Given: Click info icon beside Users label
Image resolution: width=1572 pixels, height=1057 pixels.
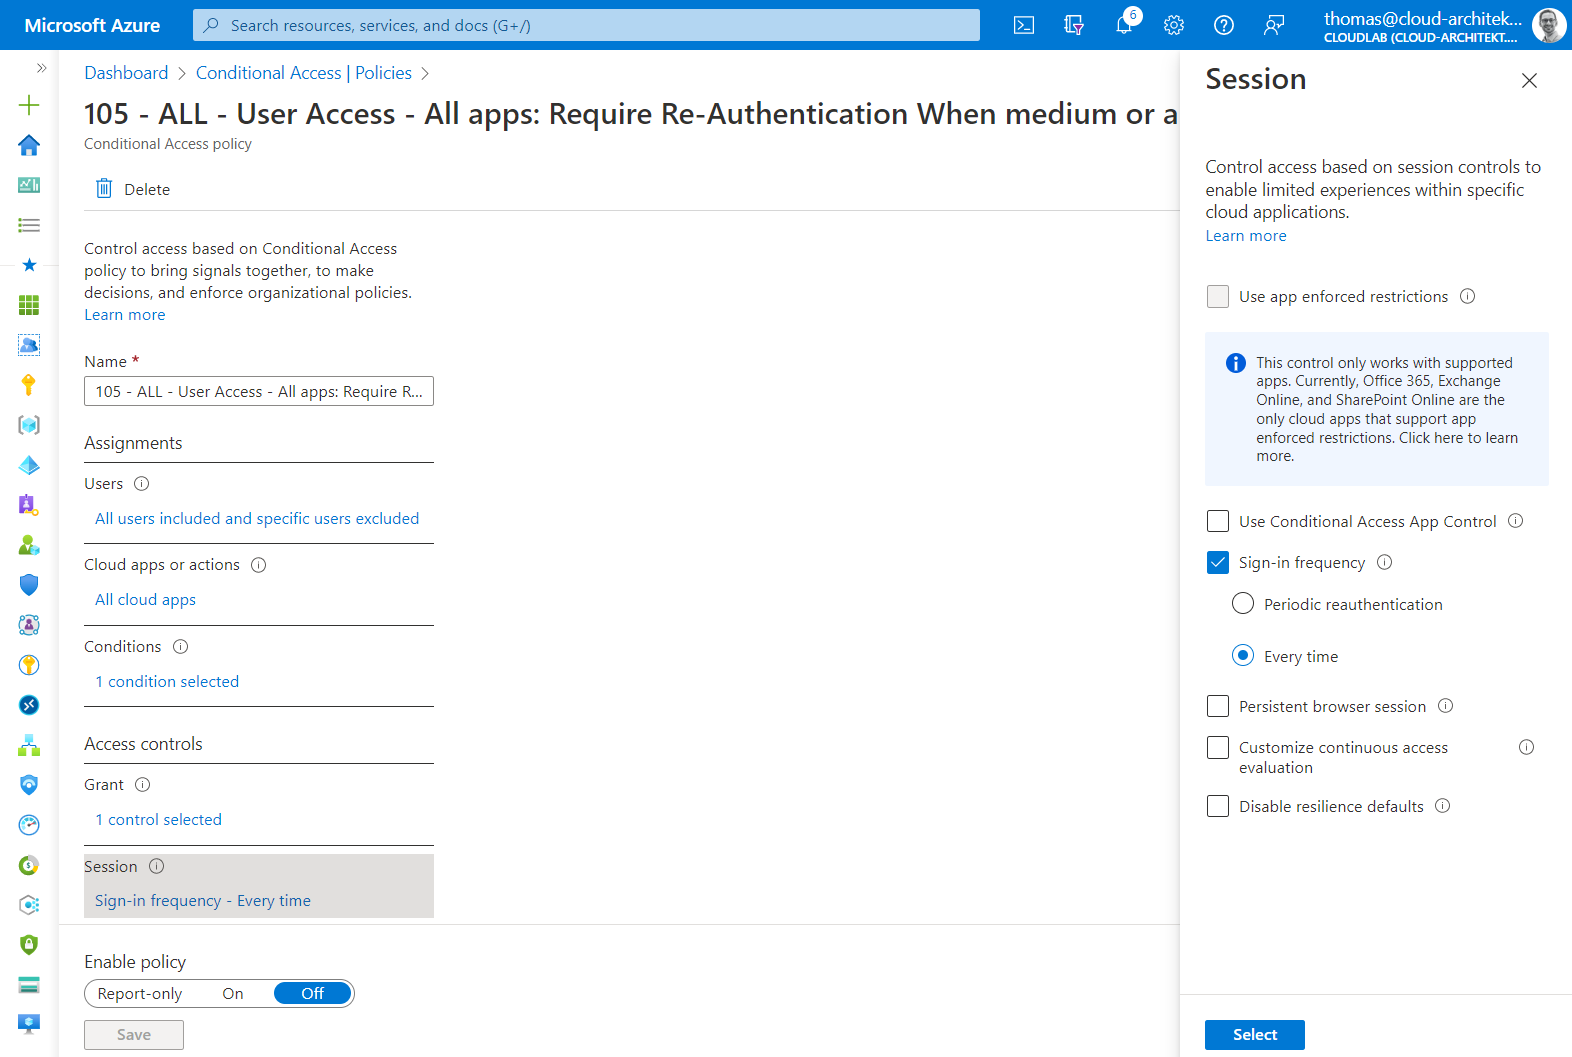Looking at the screenshot, I should (142, 484).
